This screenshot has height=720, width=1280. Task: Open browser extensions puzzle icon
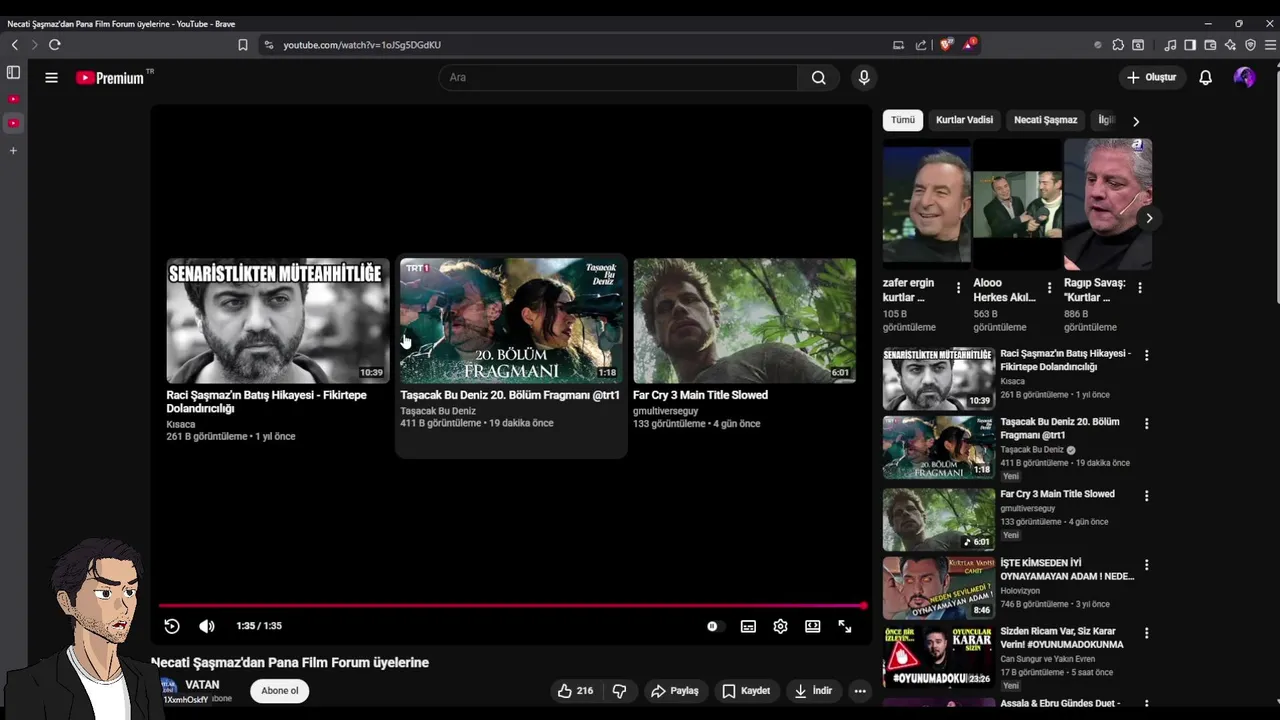point(1118,45)
